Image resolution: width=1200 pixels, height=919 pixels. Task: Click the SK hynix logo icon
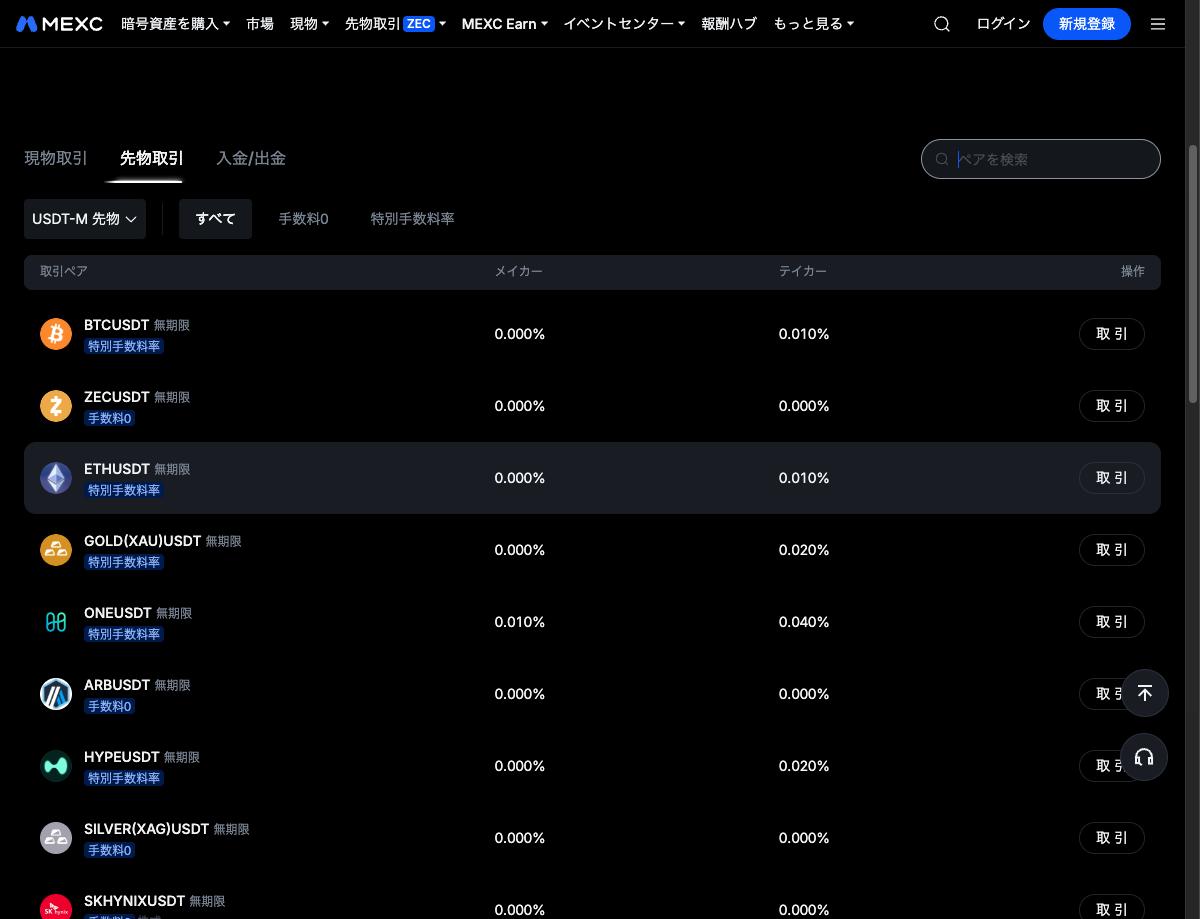56,907
